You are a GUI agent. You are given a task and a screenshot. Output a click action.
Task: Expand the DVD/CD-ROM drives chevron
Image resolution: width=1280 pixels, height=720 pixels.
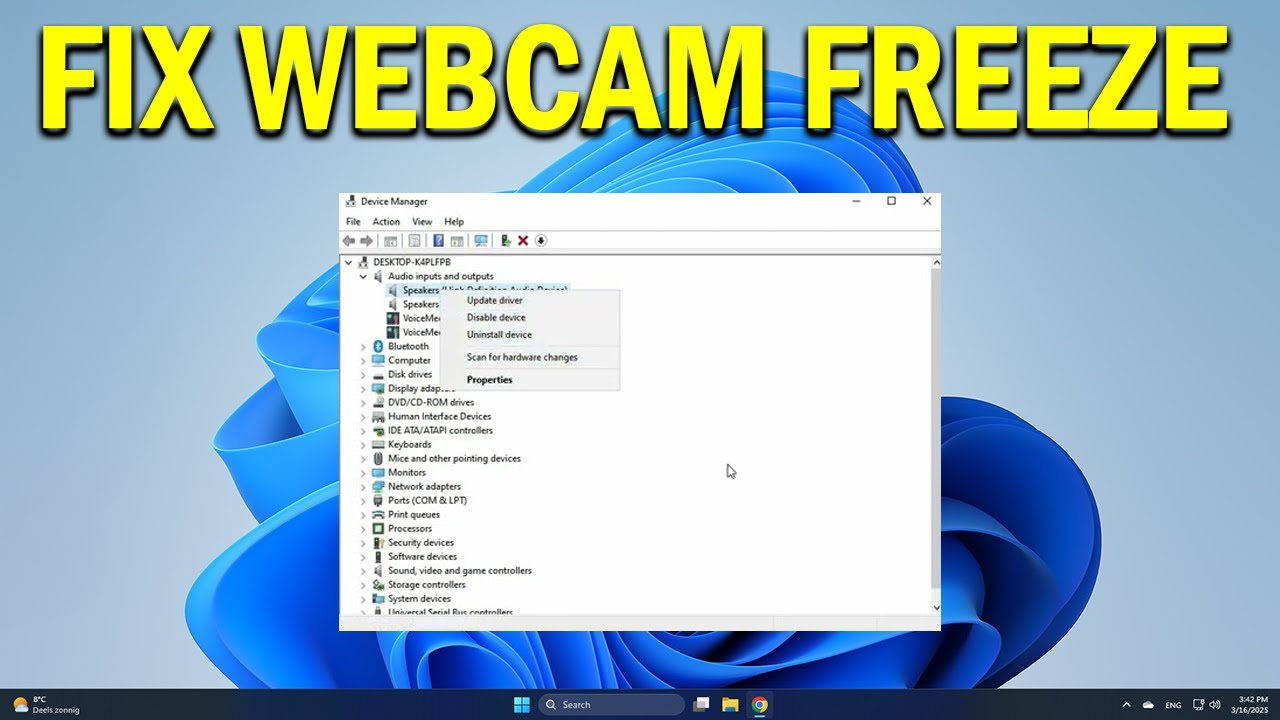tap(363, 402)
